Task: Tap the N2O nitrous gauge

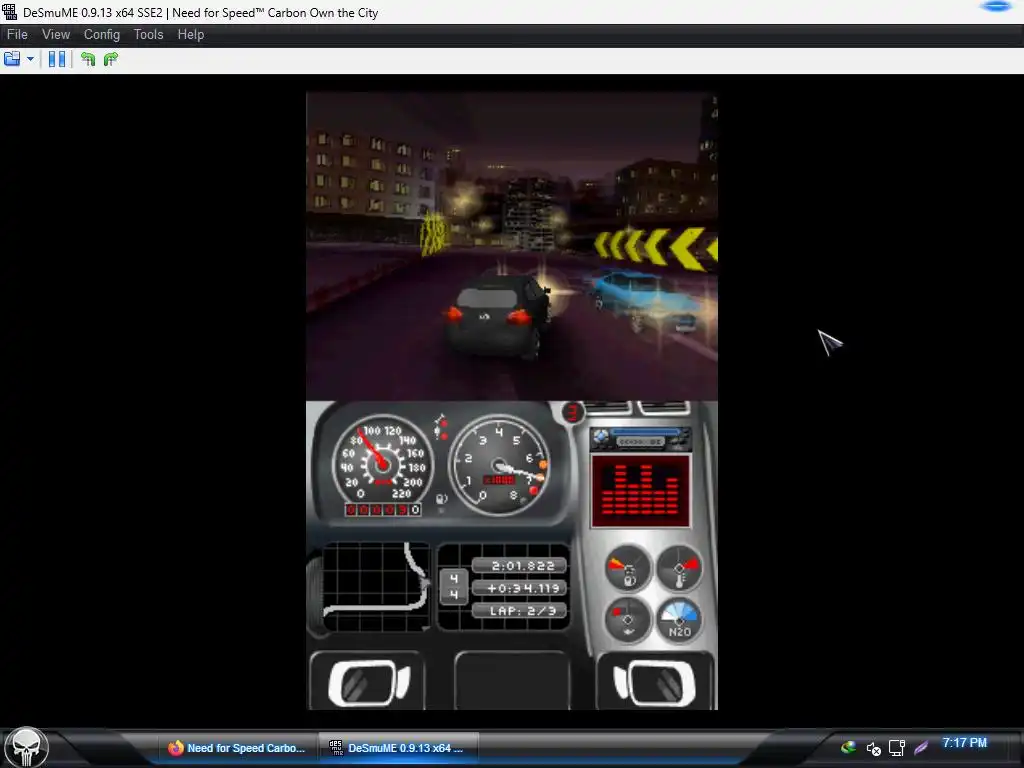Action: [679, 620]
